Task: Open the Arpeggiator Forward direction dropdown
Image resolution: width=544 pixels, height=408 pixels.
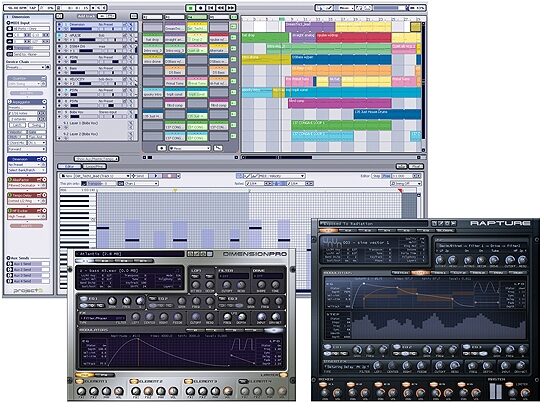Action: [27, 149]
